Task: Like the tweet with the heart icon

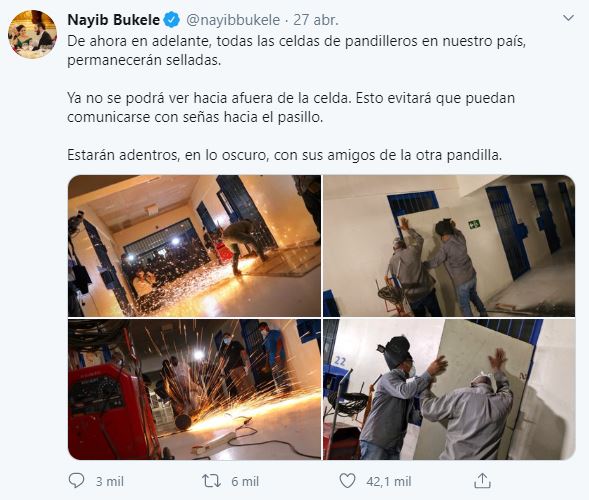Action: tap(347, 481)
